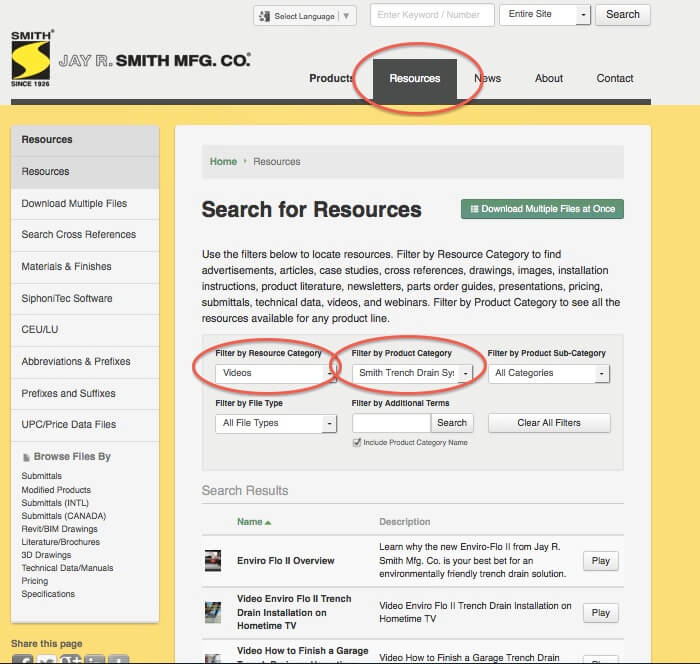Expand the Filter by File Type dropdown
This screenshot has height=664, width=700.
(275, 423)
